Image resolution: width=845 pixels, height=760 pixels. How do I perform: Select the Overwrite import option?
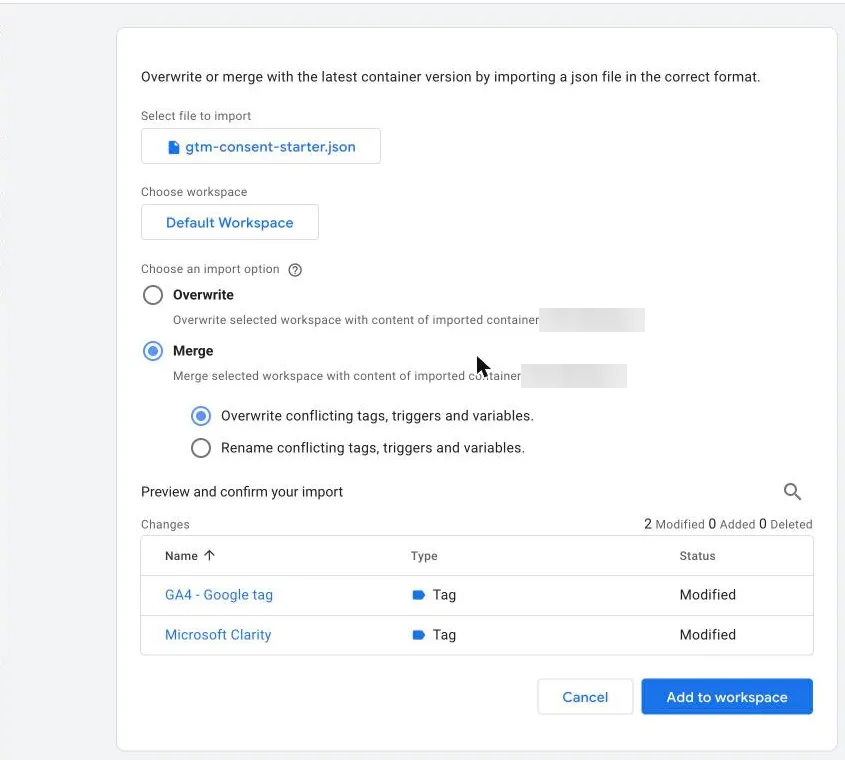(x=153, y=295)
